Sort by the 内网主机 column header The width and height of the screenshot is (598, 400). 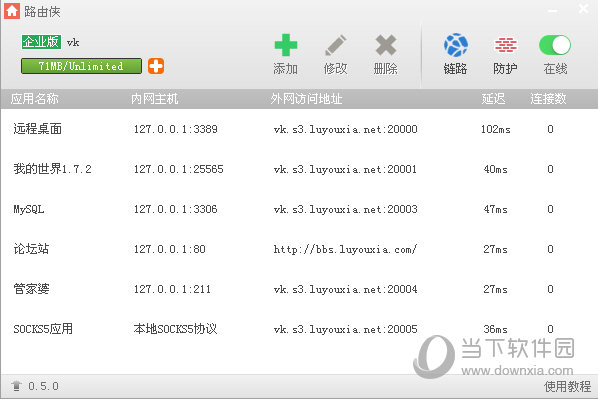point(154,99)
